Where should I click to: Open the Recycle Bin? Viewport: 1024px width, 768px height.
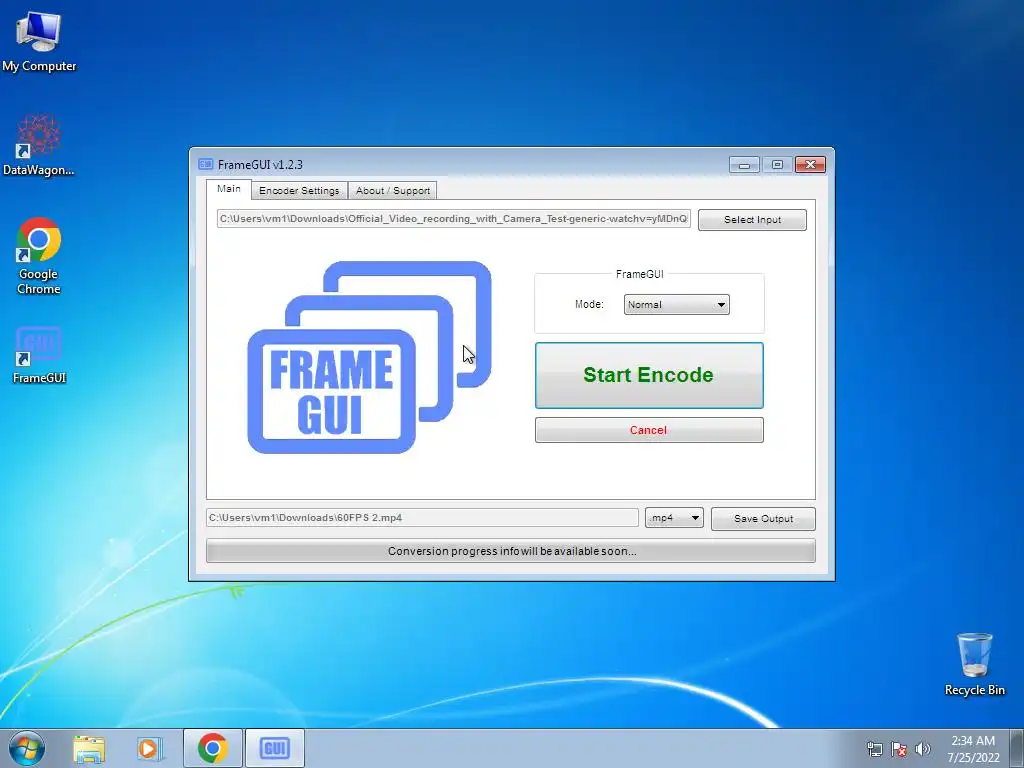tap(974, 664)
